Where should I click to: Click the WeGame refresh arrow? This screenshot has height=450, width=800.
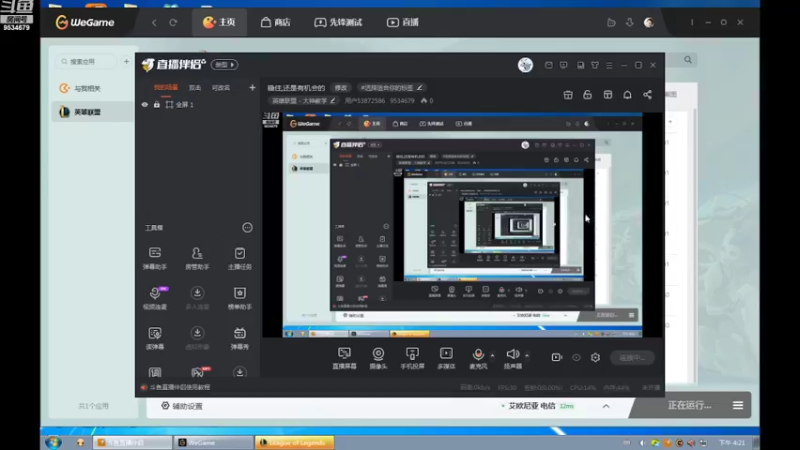coord(173,22)
